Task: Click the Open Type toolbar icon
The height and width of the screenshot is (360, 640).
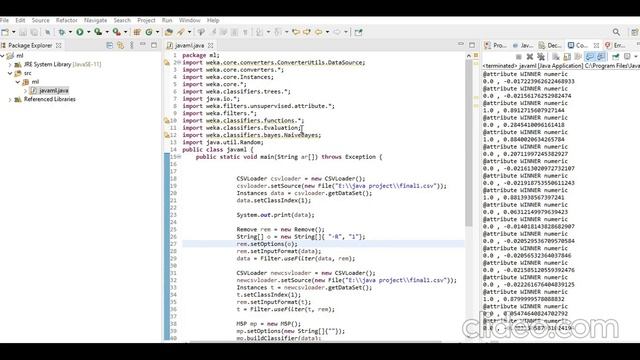Action: tap(169, 32)
